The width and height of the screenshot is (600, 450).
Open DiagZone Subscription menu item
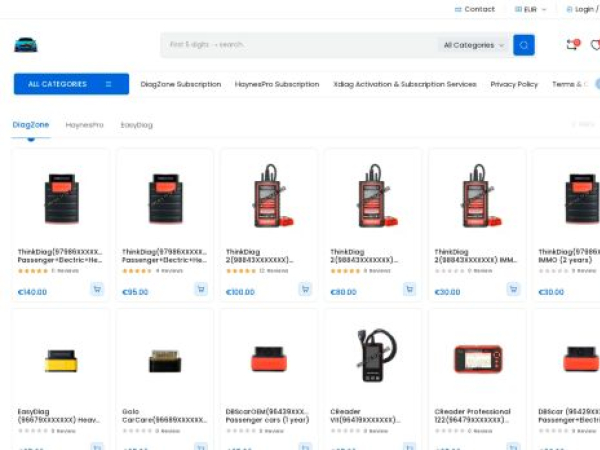(181, 84)
